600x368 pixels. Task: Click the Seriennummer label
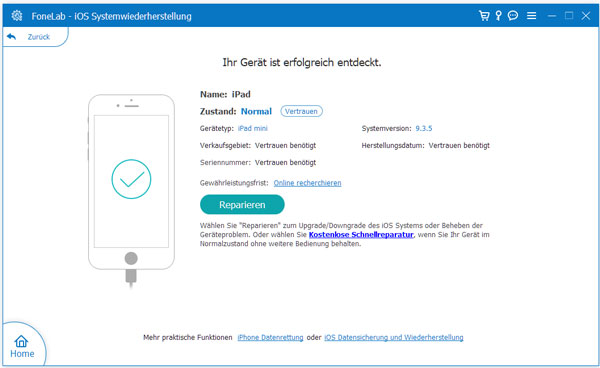tap(225, 163)
